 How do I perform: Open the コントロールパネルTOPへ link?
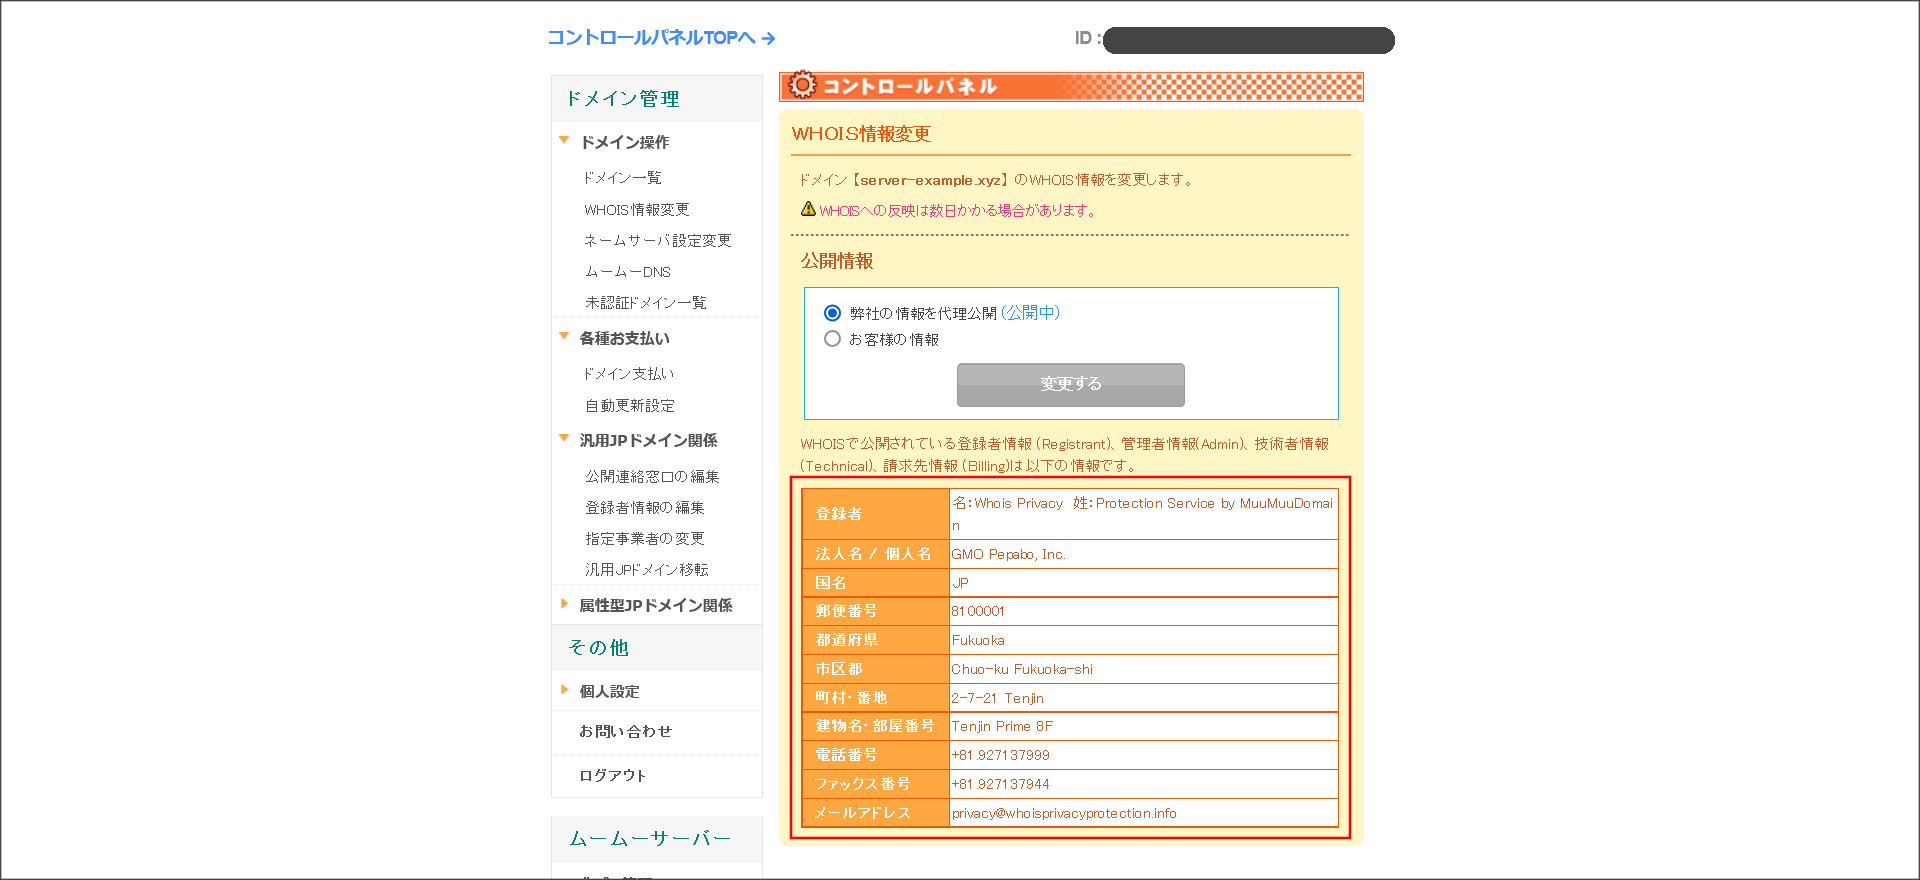click(661, 38)
